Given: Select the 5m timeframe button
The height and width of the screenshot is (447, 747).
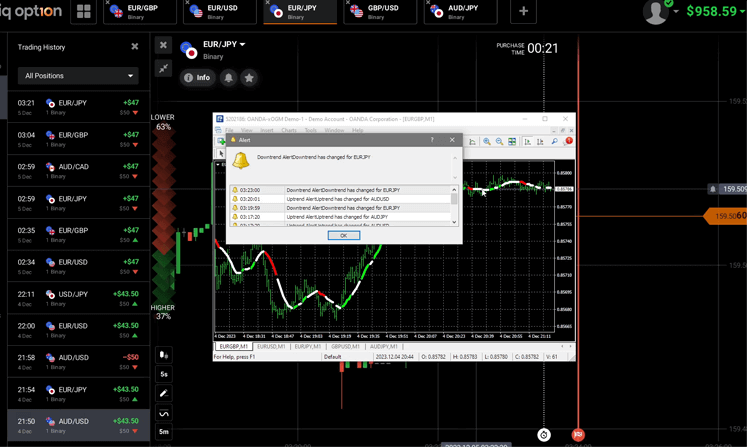Looking at the screenshot, I should tap(164, 432).
